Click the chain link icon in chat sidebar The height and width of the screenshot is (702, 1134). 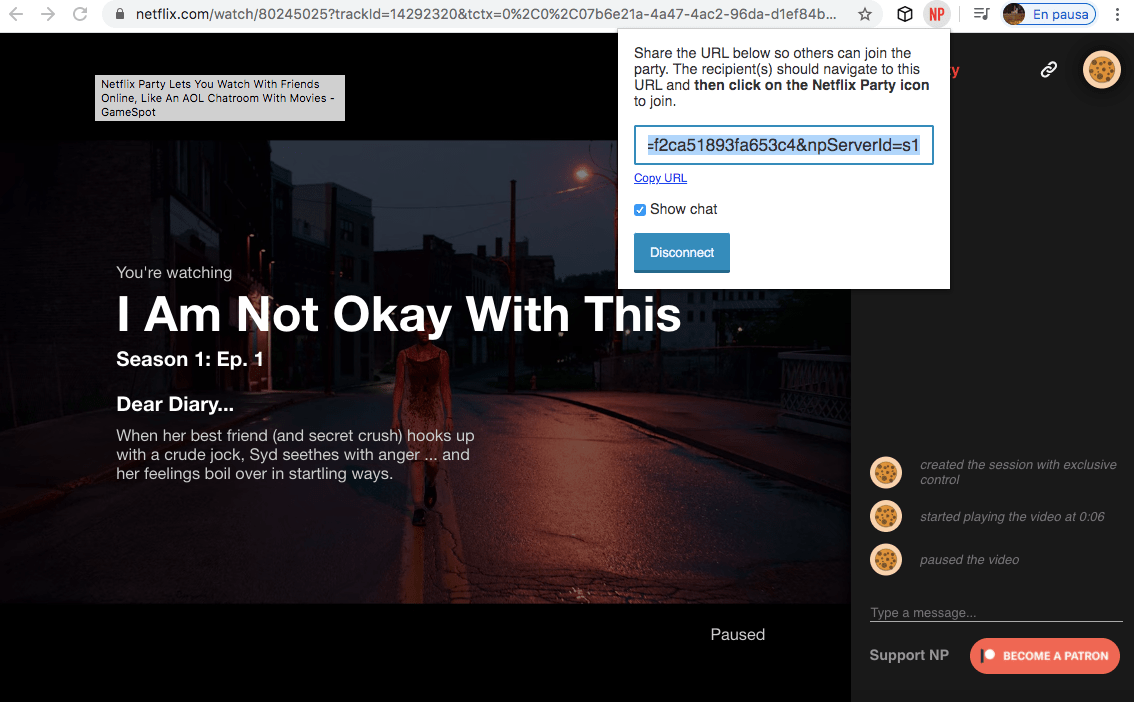(x=1048, y=69)
